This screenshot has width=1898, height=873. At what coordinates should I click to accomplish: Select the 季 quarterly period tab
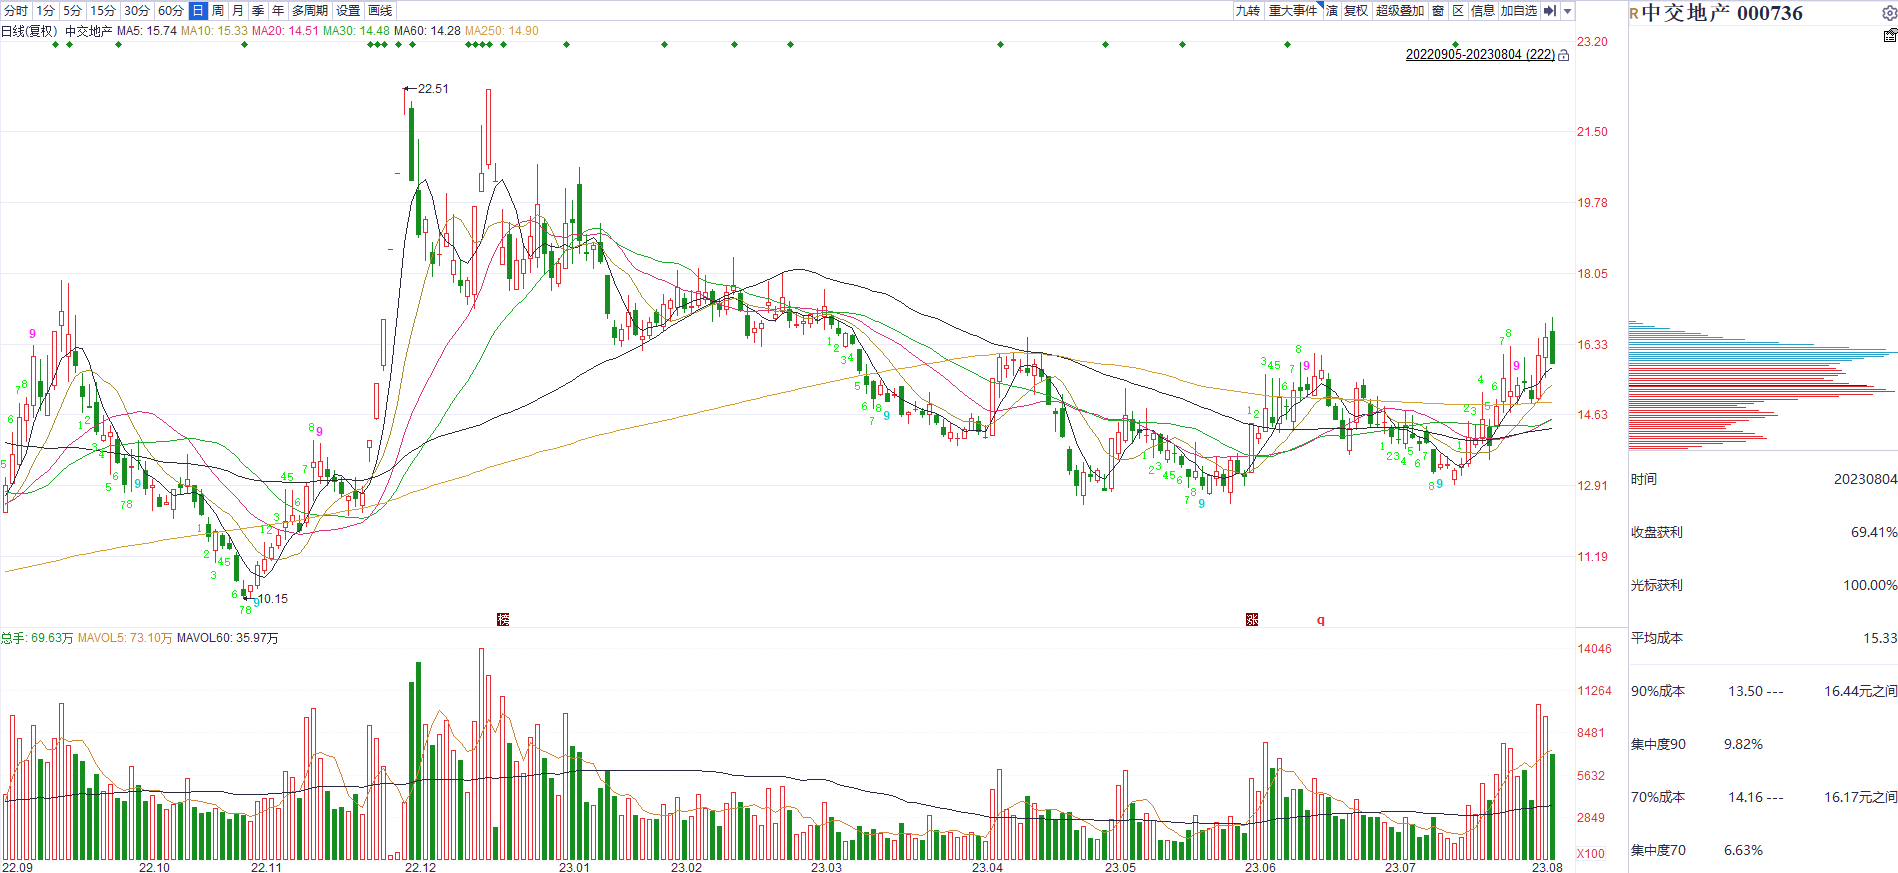pos(258,11)
